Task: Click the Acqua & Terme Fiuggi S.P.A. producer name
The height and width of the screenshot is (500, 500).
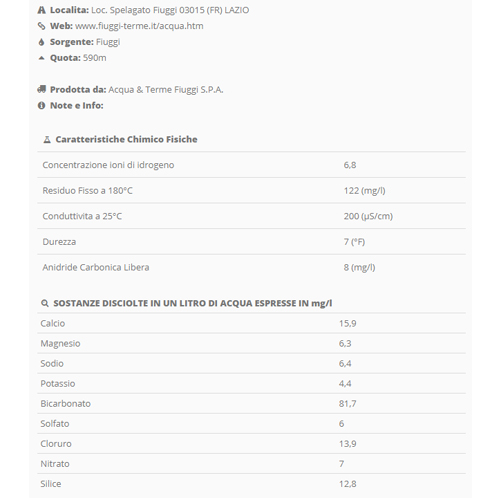Action: [166, 89]
